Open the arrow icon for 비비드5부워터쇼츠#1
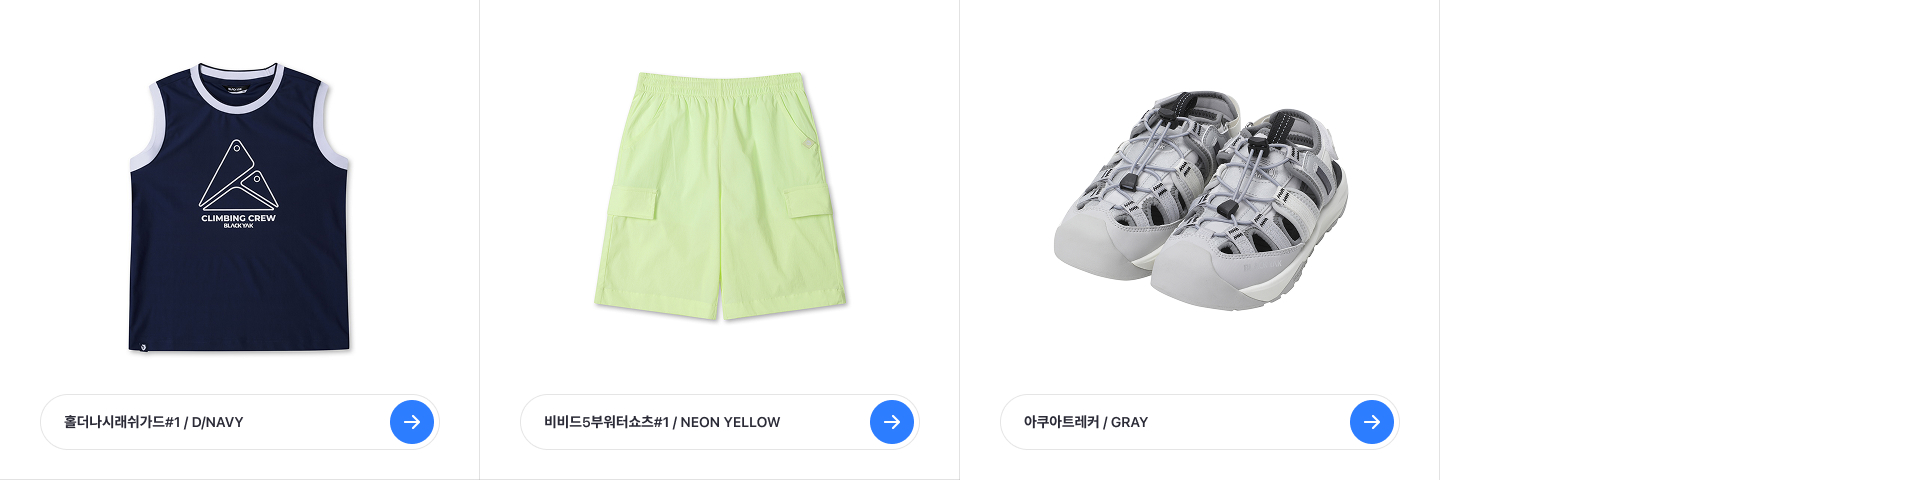 (892, 422)
